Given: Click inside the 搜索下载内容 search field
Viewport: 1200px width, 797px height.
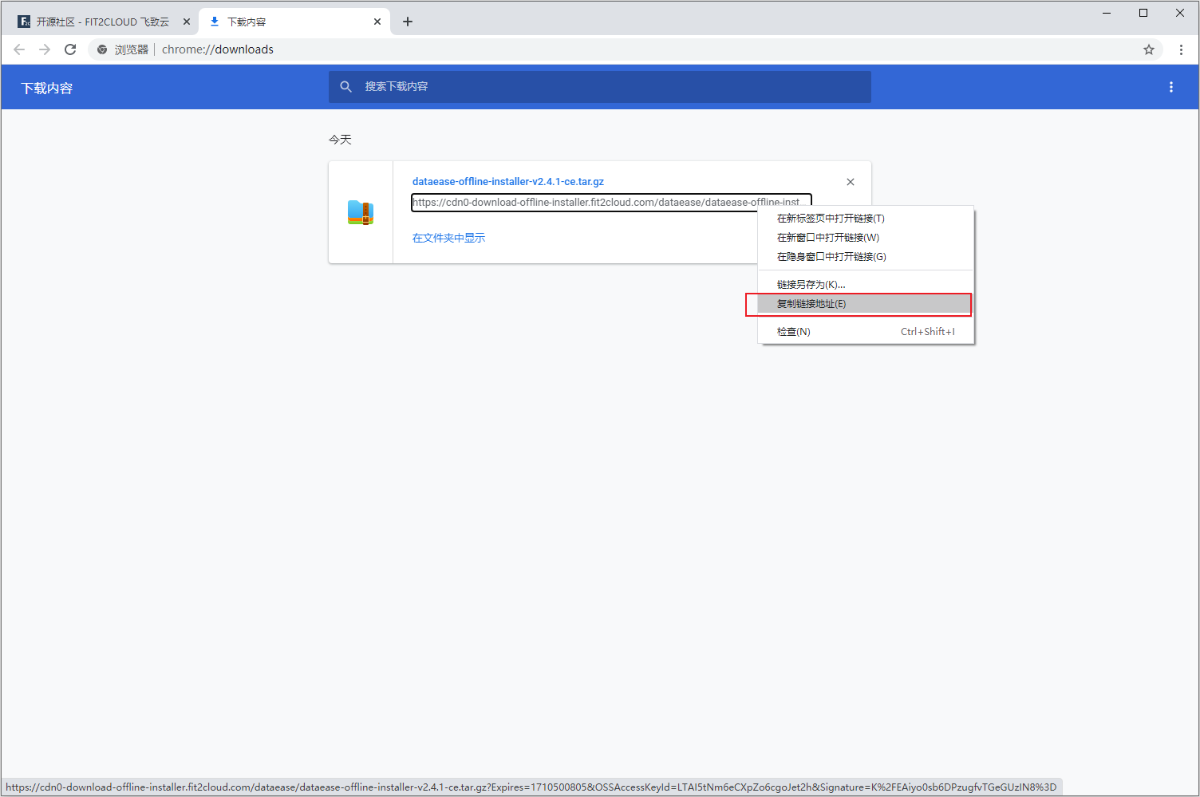Looking at the screenshot, I should [500, 87].
